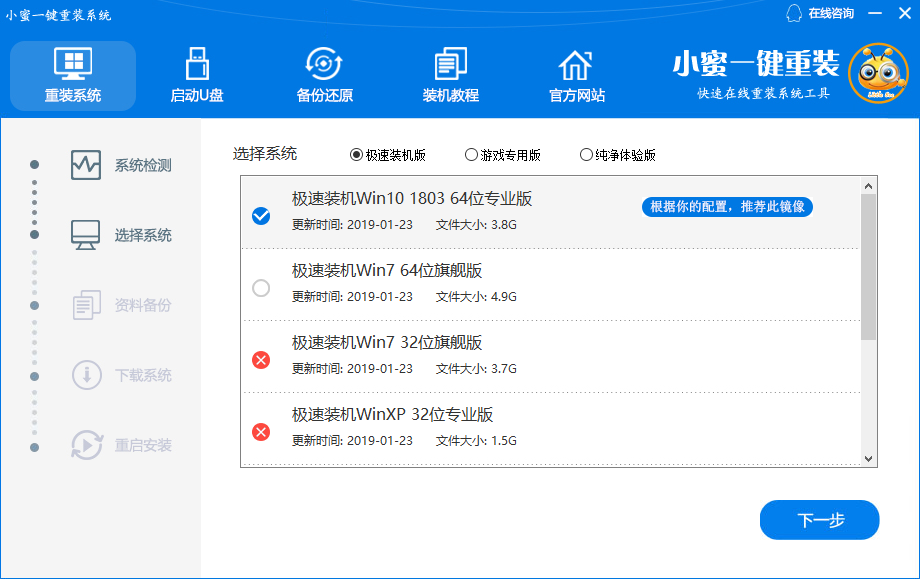This screenshot has width=920, height=579.
Task: Select the 游戏专用版 radio option
Action: [x=470, y=154]
